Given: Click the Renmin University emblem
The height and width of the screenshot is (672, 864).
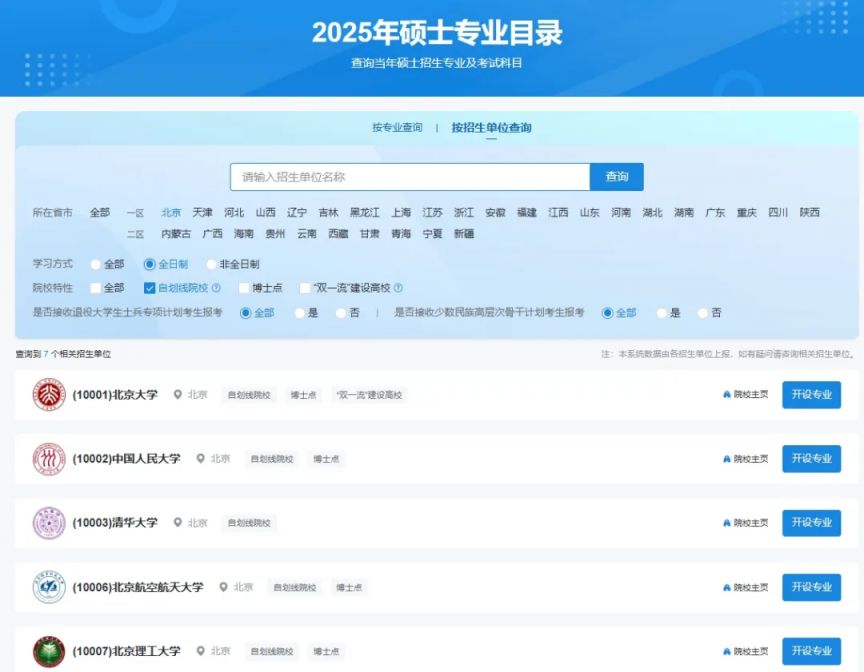Looking at the screenshot, I should (x=49, y=459).
